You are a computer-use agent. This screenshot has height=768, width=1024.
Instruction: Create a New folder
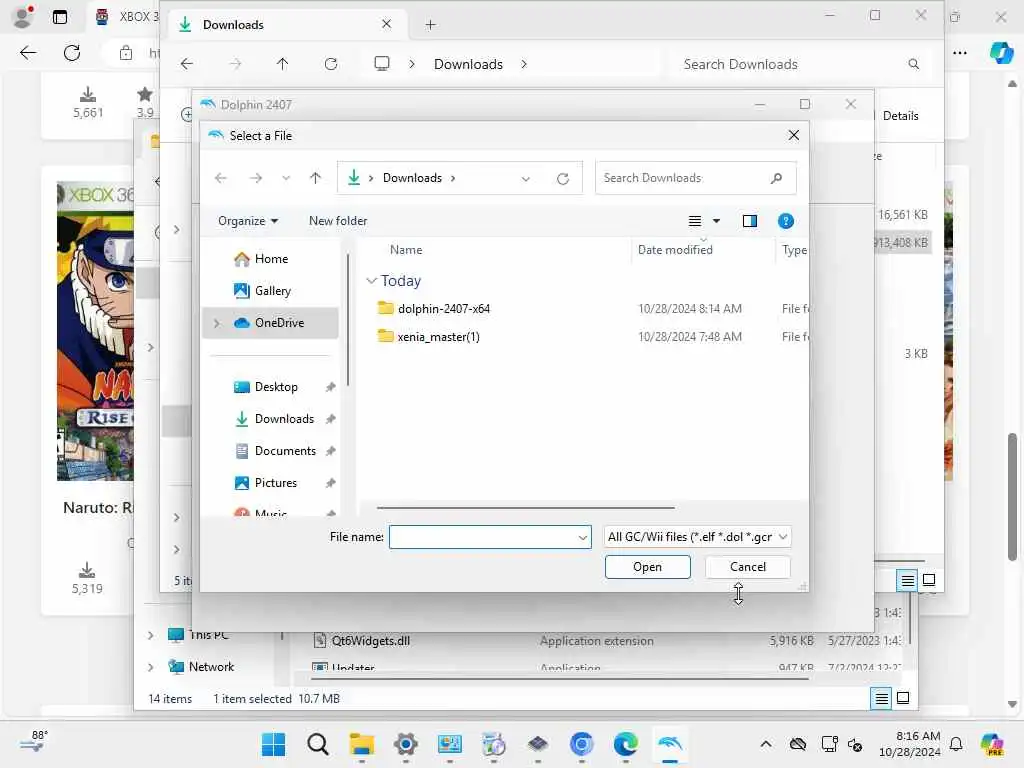[338, 221]
